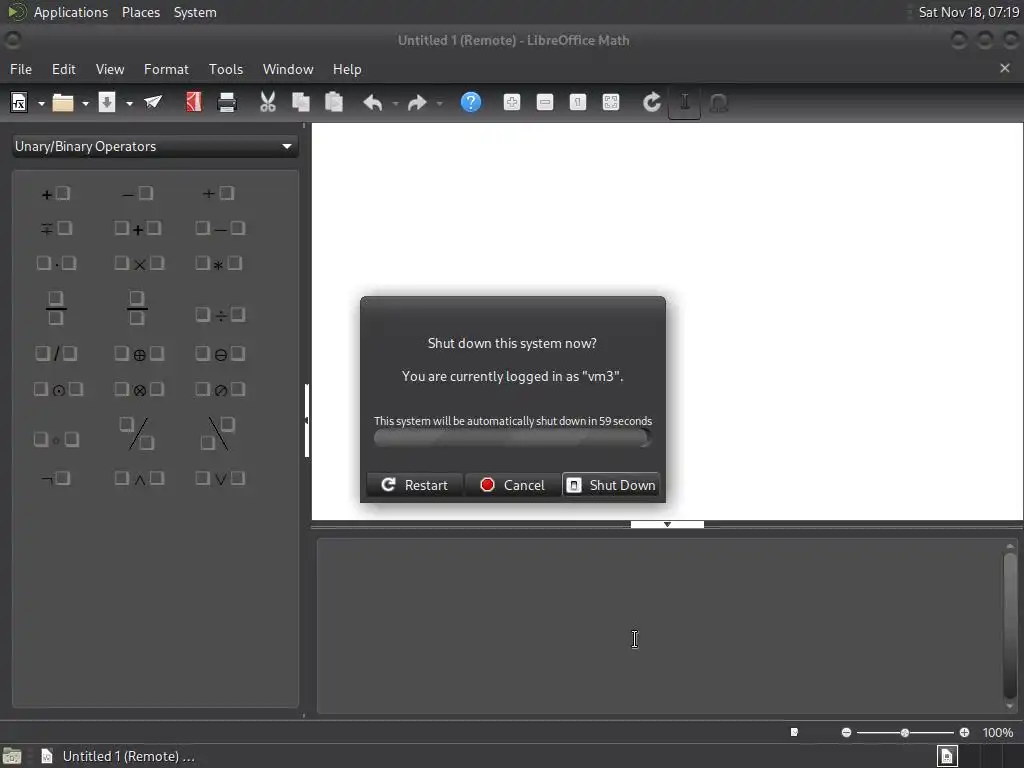This screenshot has height=768, width=1024.
Task: Insert the slash division operator
Action: click(x=56, y=353)
